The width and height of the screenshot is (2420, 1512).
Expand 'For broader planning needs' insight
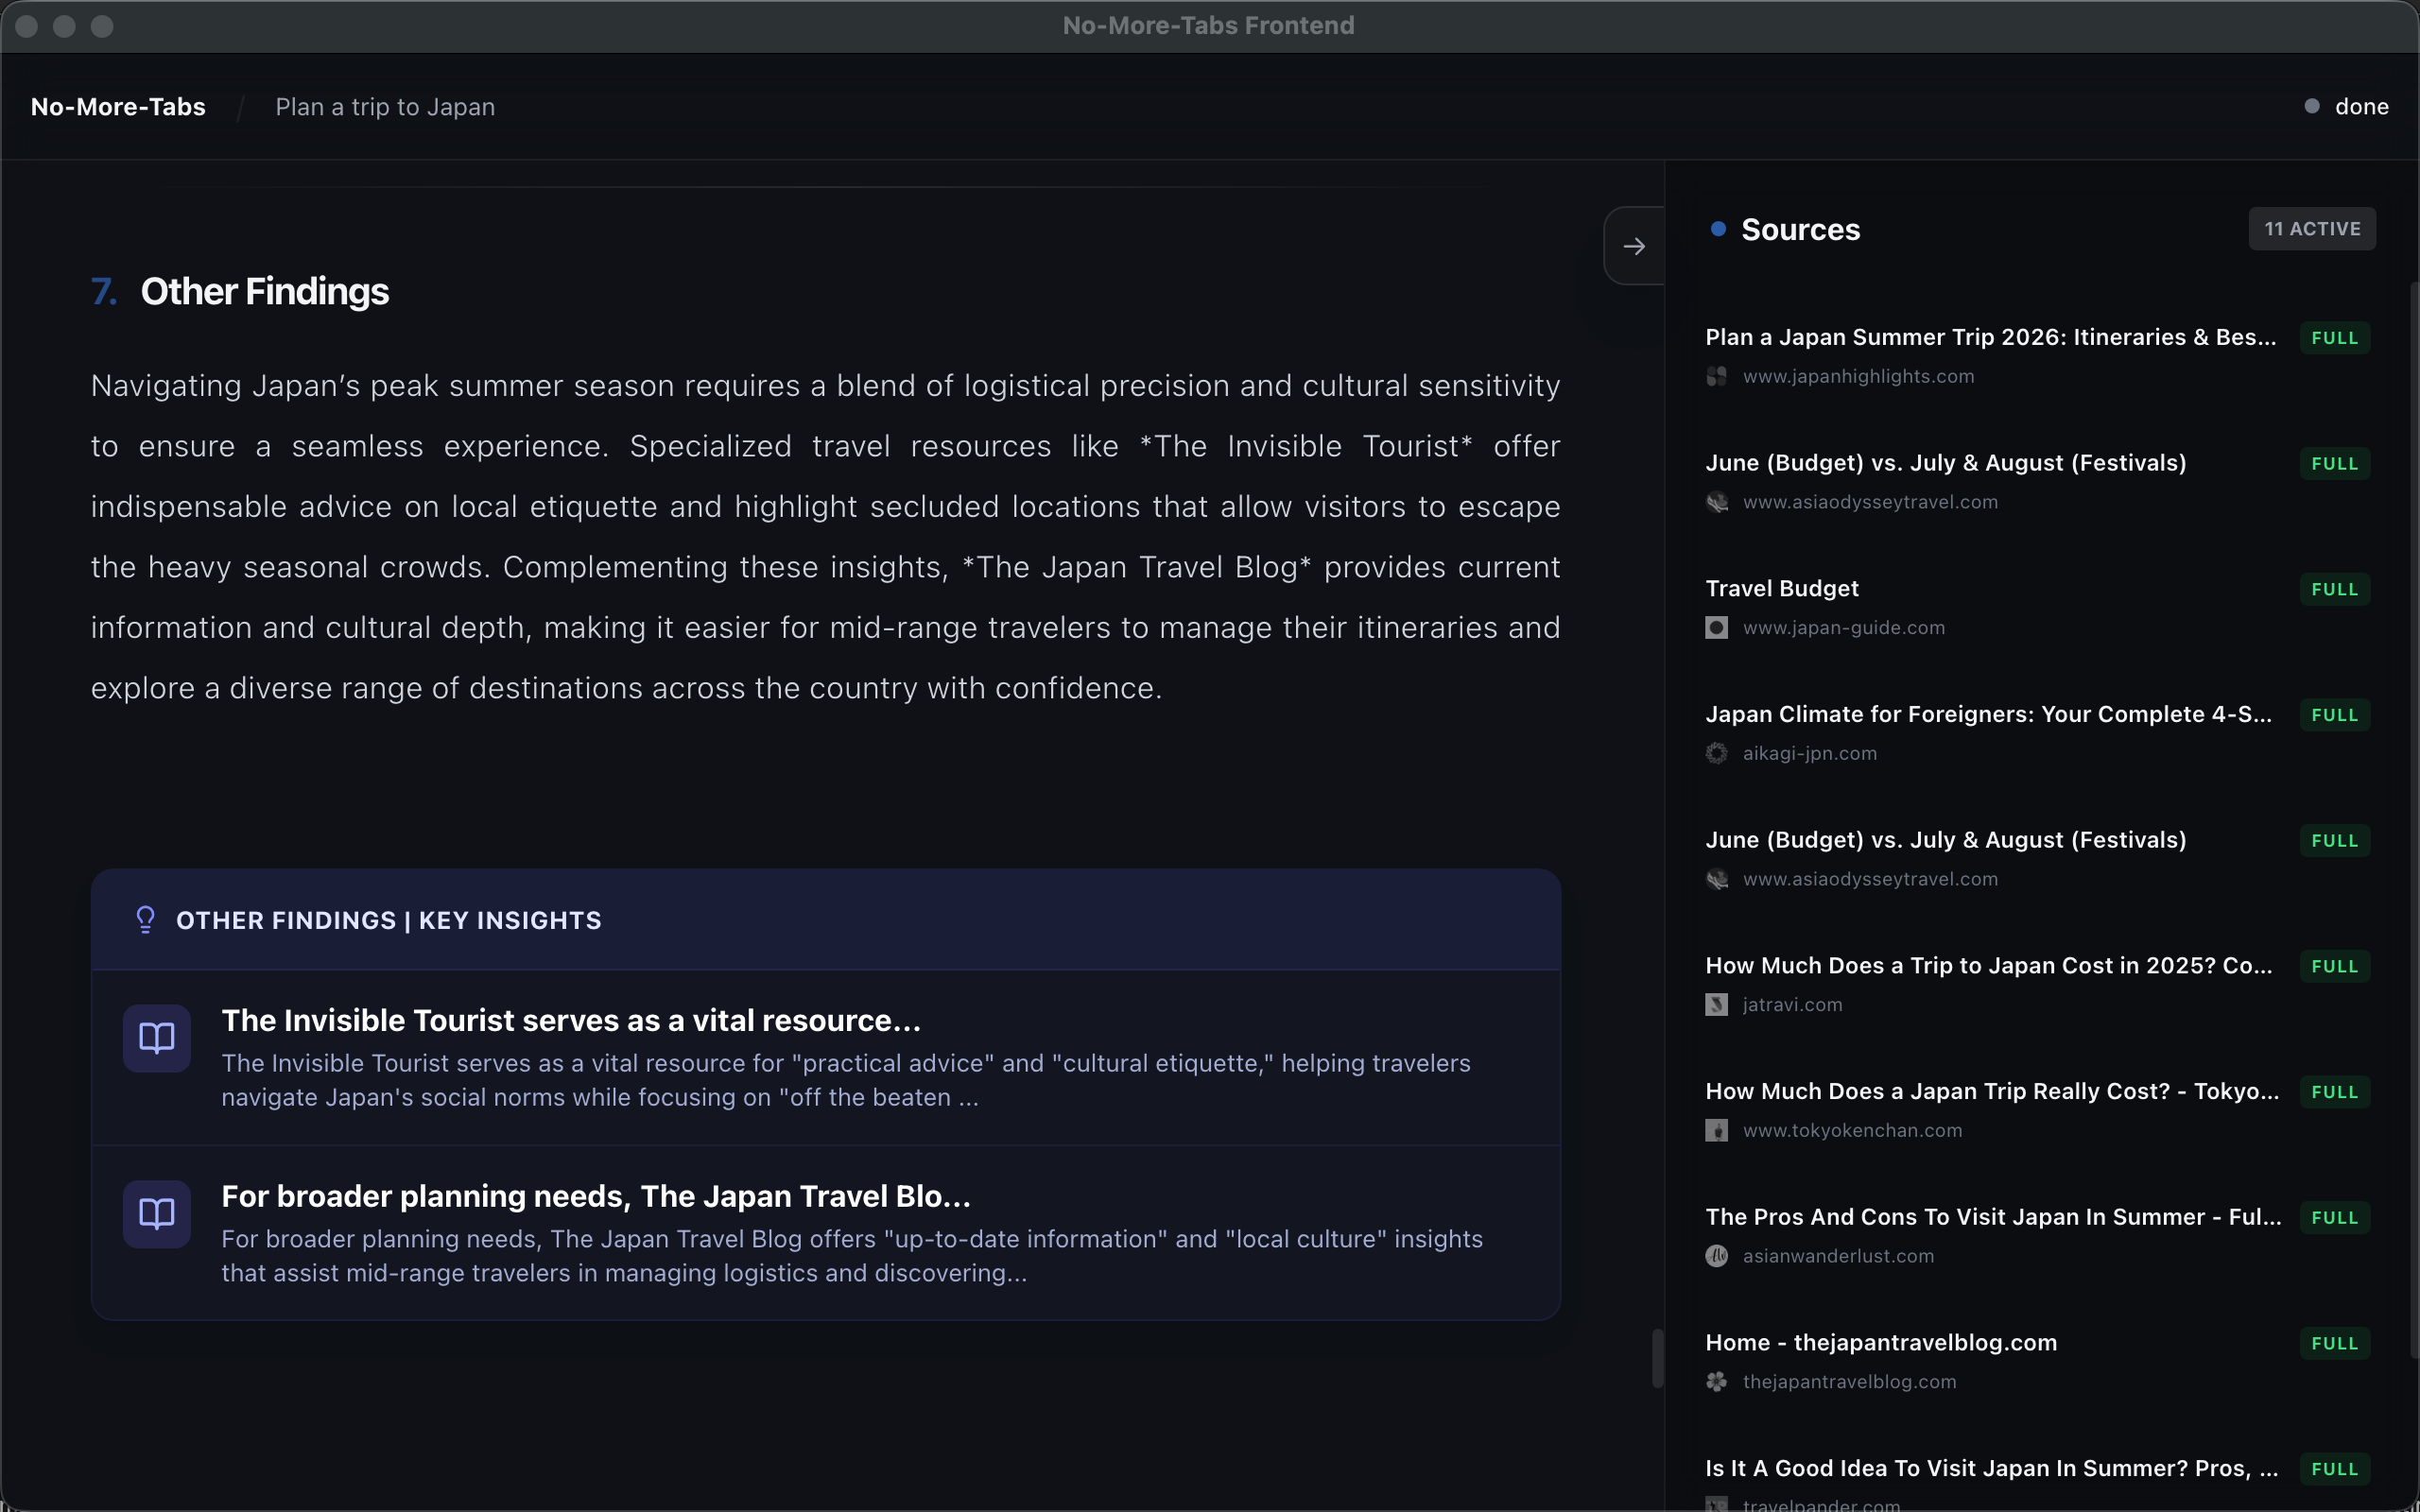pyautogui.click(x=595, y=1197)
